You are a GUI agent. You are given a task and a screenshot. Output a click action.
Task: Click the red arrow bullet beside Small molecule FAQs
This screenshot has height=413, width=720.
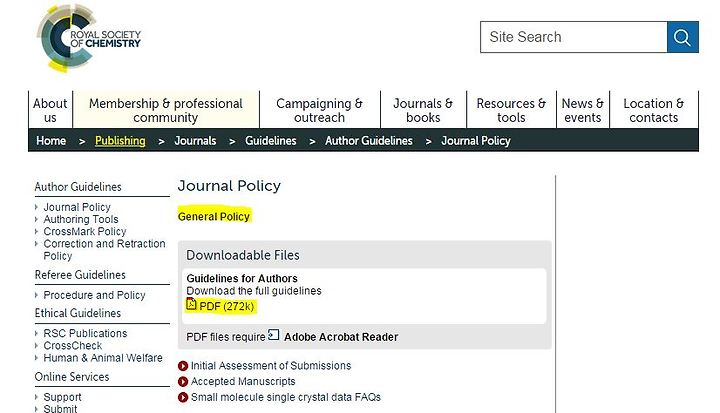[183, 397]
